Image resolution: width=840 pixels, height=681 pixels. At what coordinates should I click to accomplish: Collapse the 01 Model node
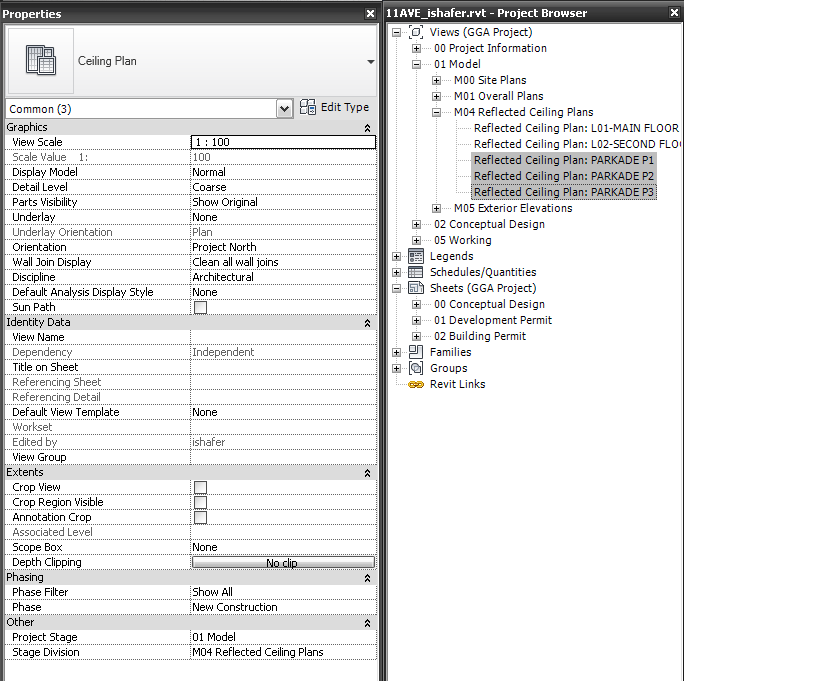(416, 64)
